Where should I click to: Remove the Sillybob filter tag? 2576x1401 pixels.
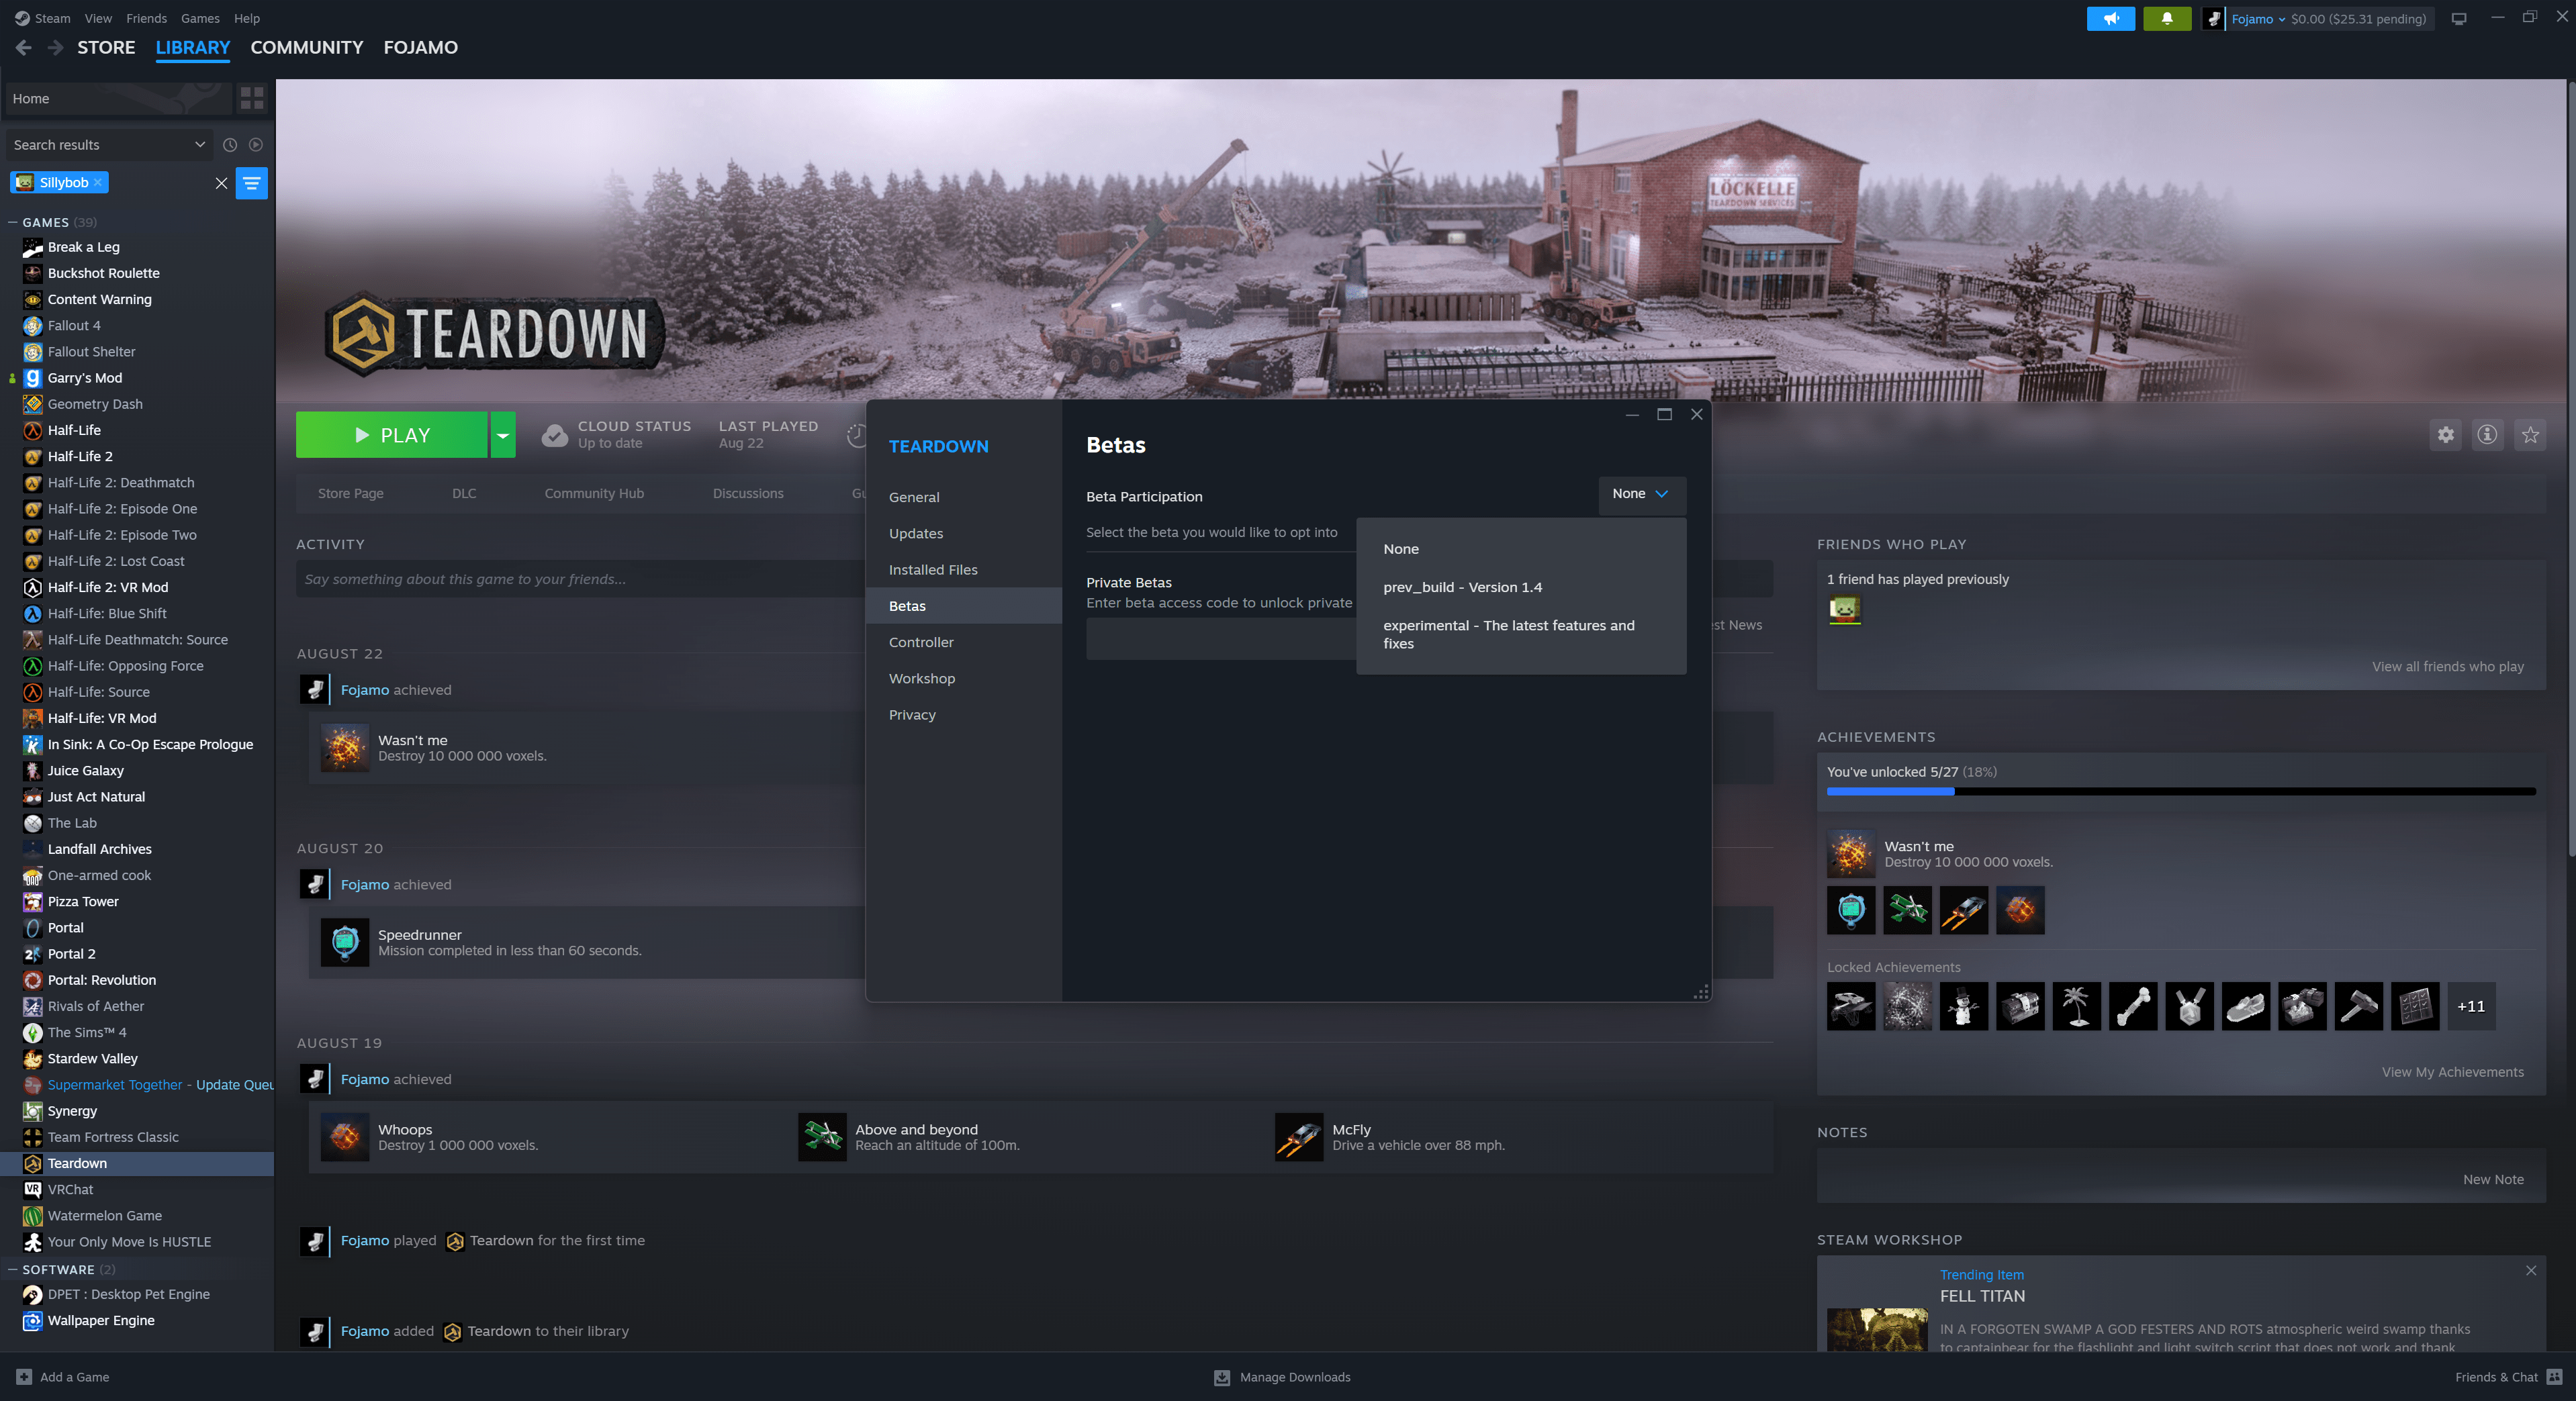[x=97, y=182]
